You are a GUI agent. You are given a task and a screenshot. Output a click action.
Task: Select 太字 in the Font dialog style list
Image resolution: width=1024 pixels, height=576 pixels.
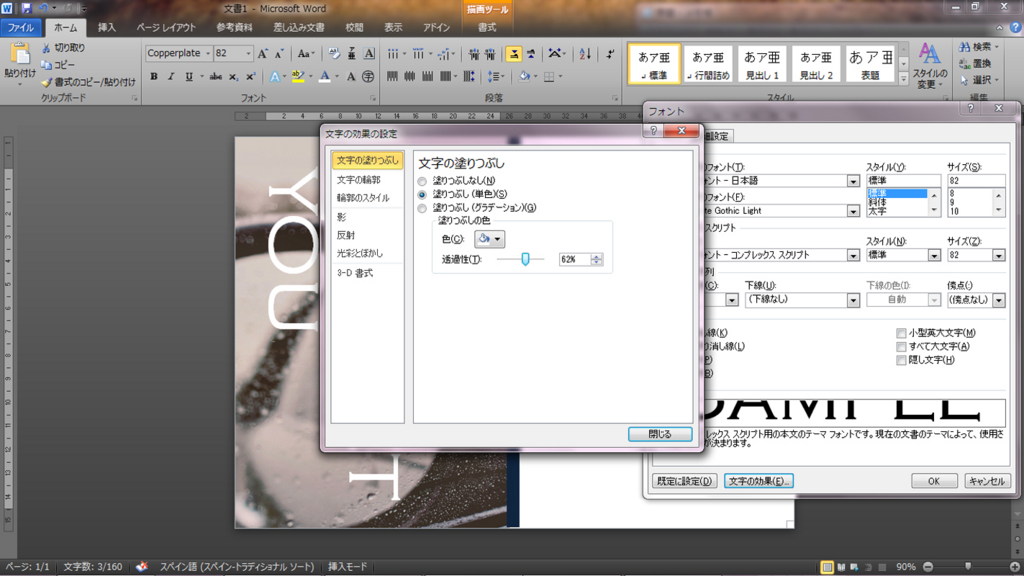pyautogui.click(x=896, y=212)
